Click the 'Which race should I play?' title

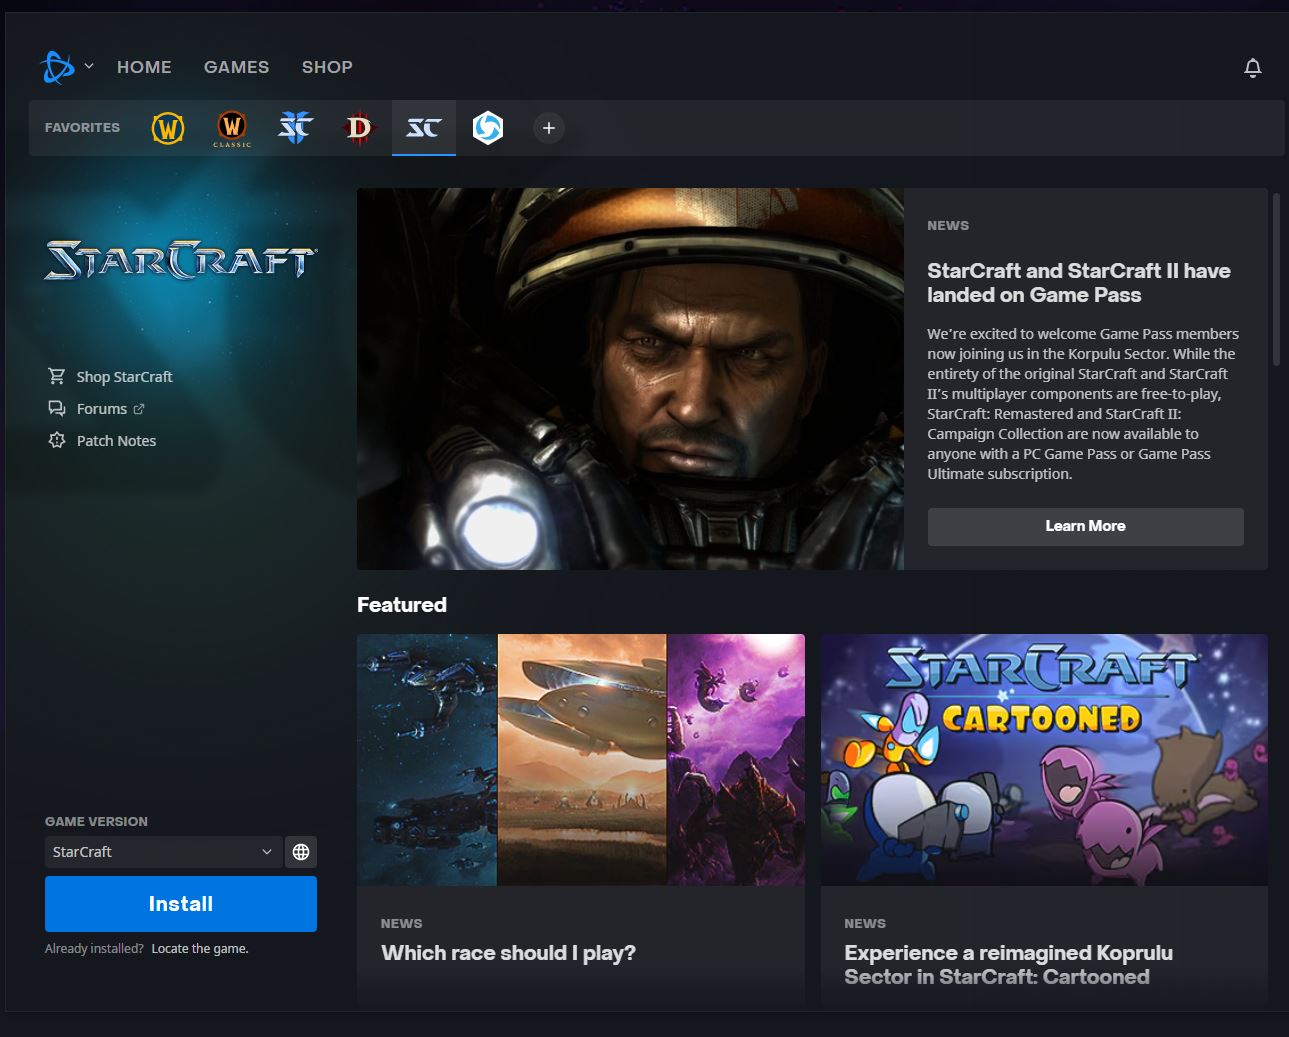click(x=508, y=953)
